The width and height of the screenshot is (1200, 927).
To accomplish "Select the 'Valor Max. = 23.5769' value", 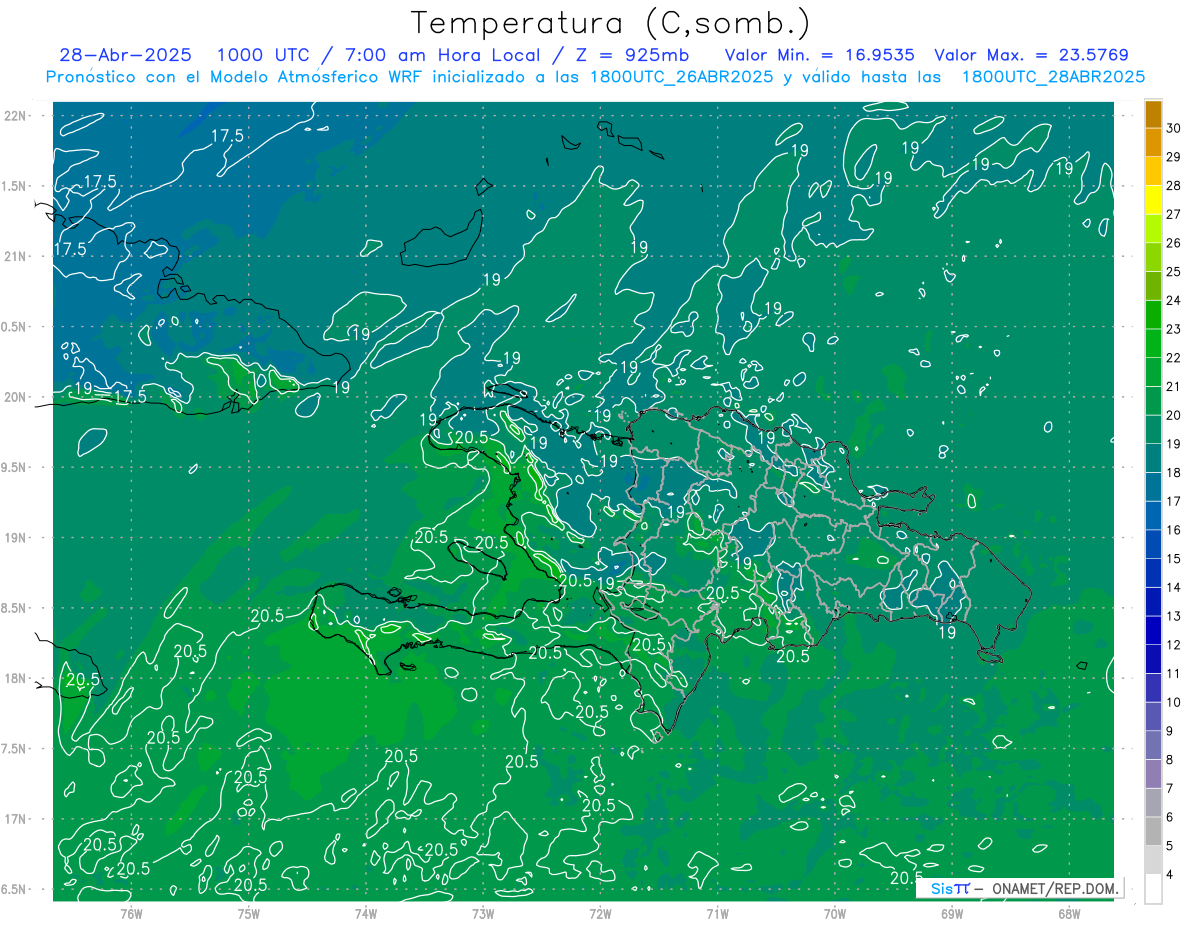I will point(1032,55).
